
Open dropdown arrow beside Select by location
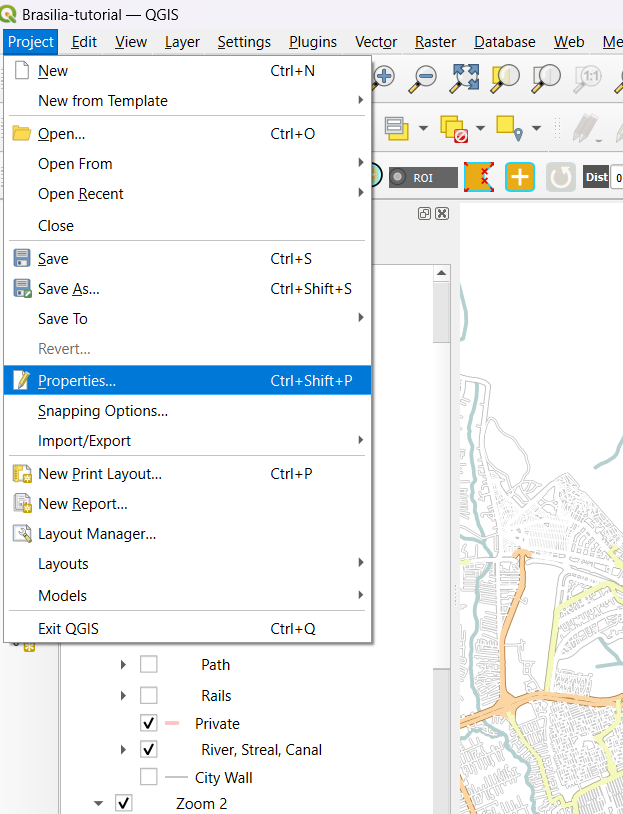536,128
